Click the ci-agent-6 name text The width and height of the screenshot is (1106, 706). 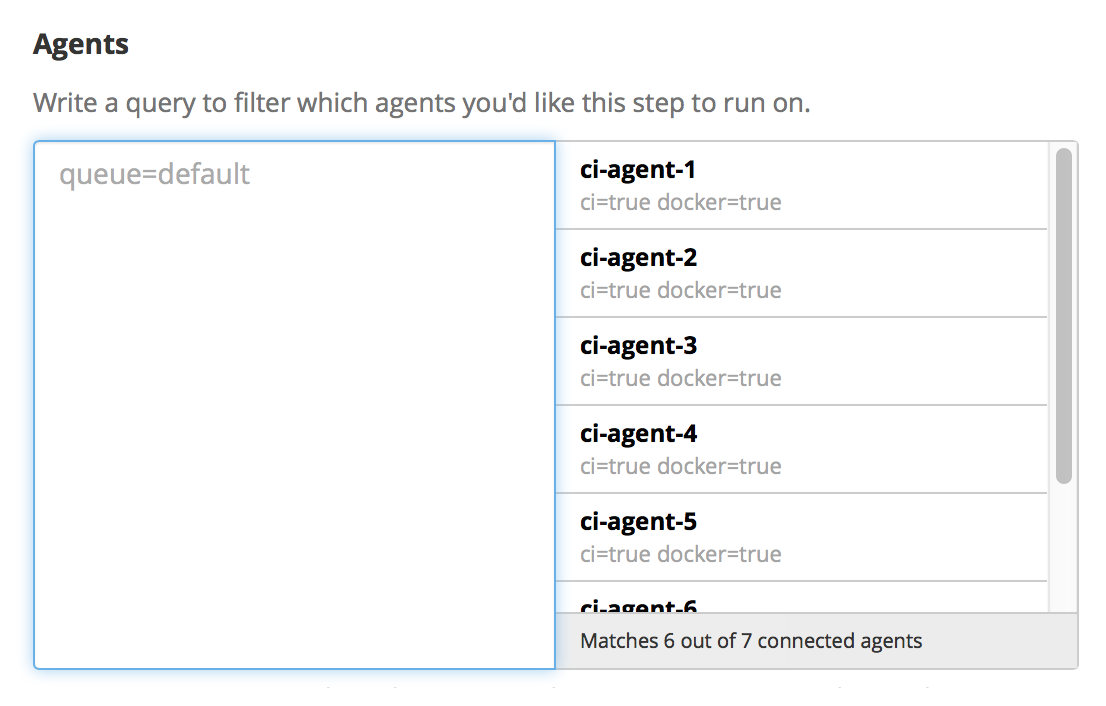click(x=638, y=605)
